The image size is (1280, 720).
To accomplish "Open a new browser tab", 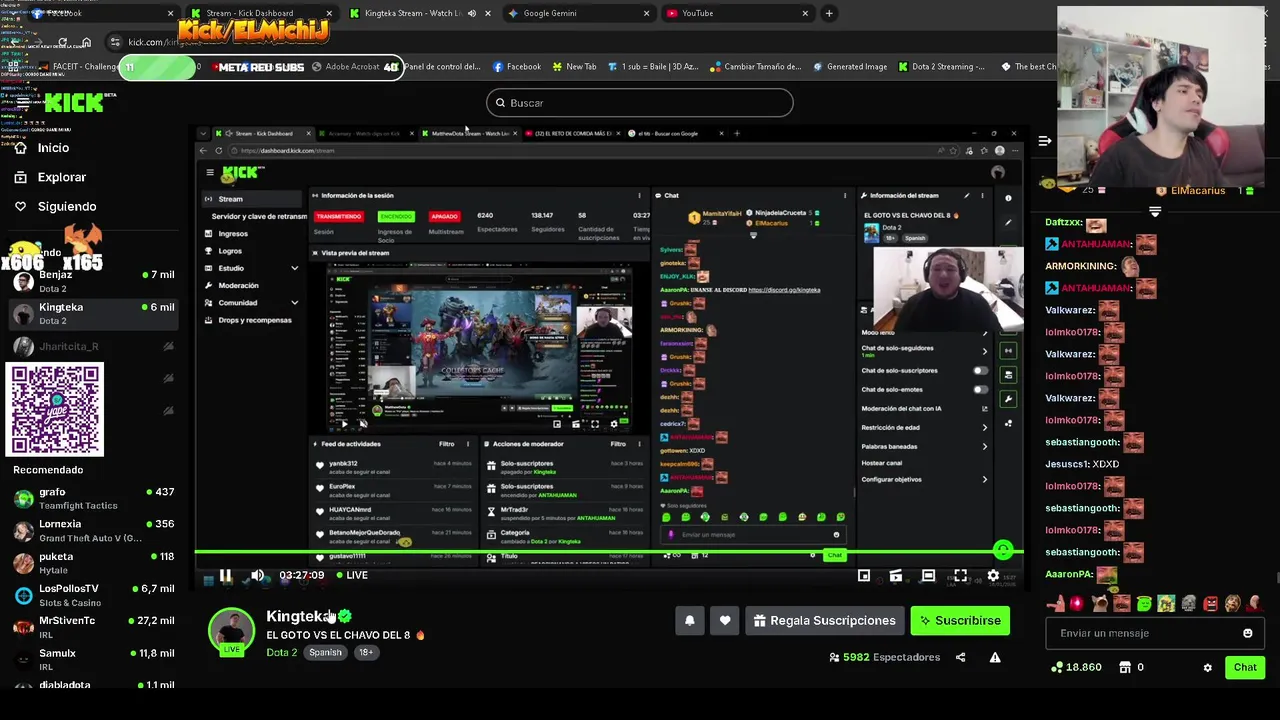I will point(829,13).
